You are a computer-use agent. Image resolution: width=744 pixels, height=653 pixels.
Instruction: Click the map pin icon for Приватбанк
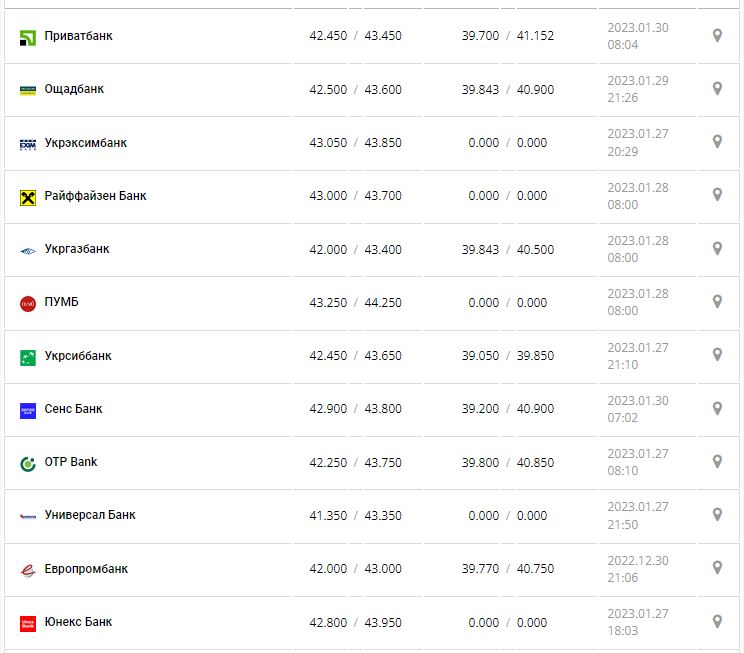coord(717,36)
